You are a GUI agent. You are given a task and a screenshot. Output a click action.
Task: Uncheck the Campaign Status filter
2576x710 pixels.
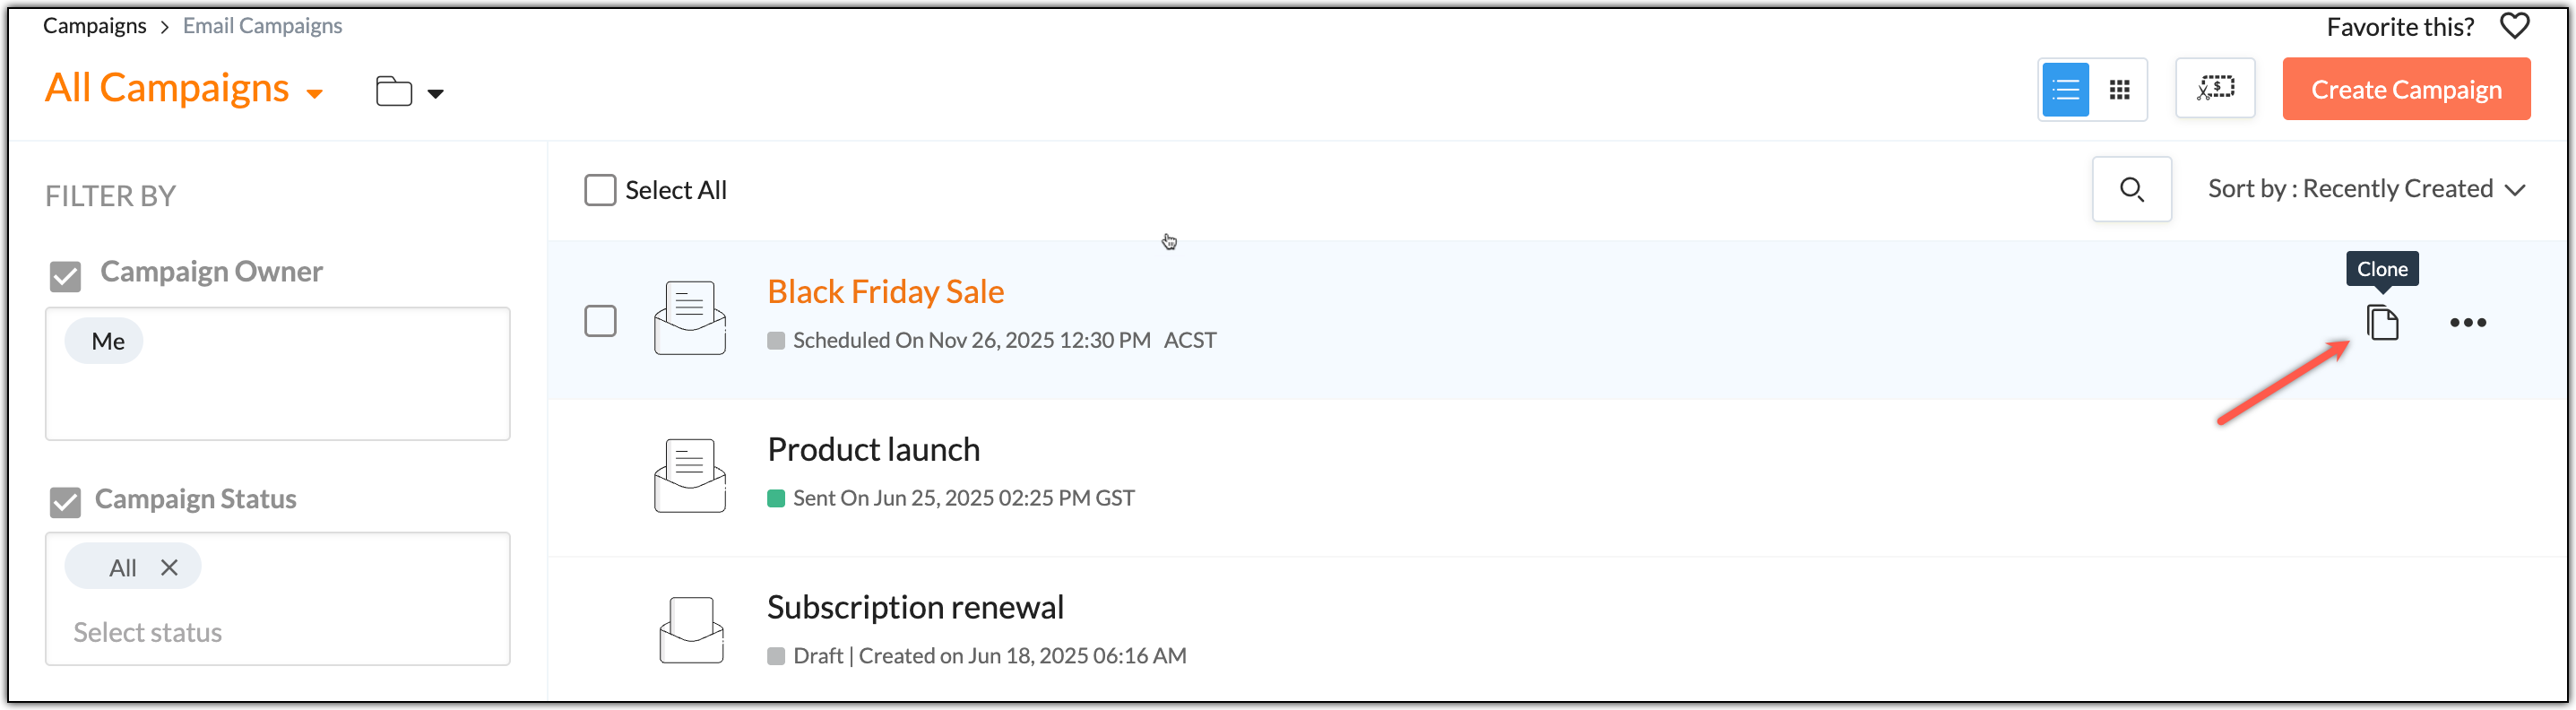tap(65, 502)
